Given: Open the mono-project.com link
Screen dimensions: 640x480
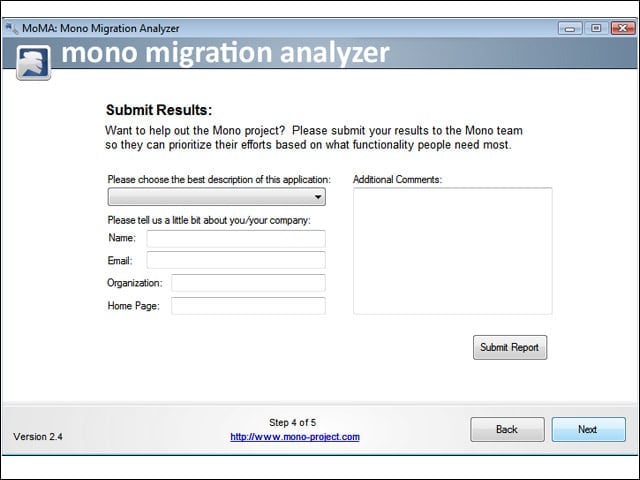Looking at the screenshot, I should click(295, 437).
